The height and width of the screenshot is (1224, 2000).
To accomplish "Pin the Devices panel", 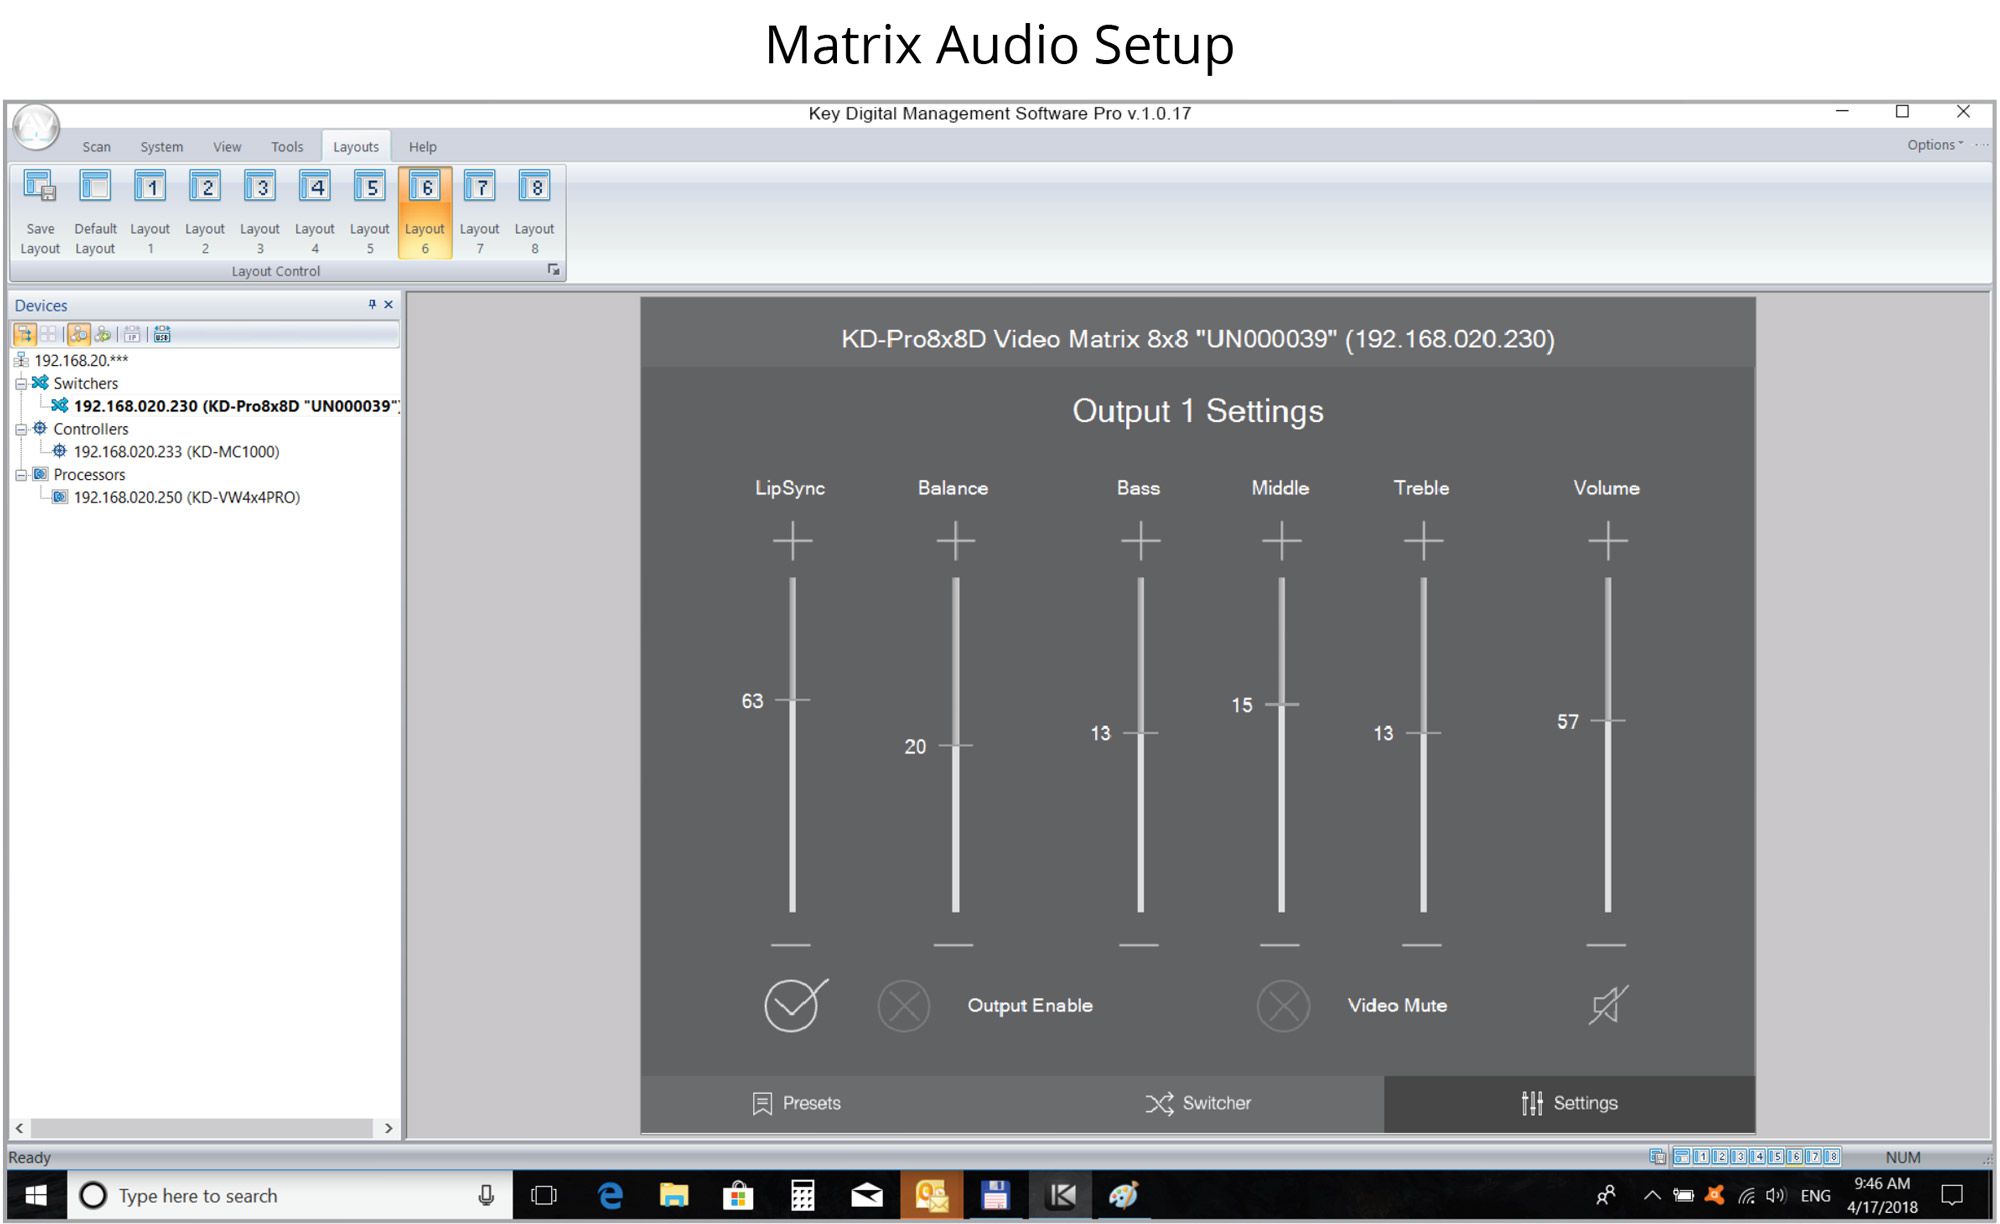I will click(372, 305).
